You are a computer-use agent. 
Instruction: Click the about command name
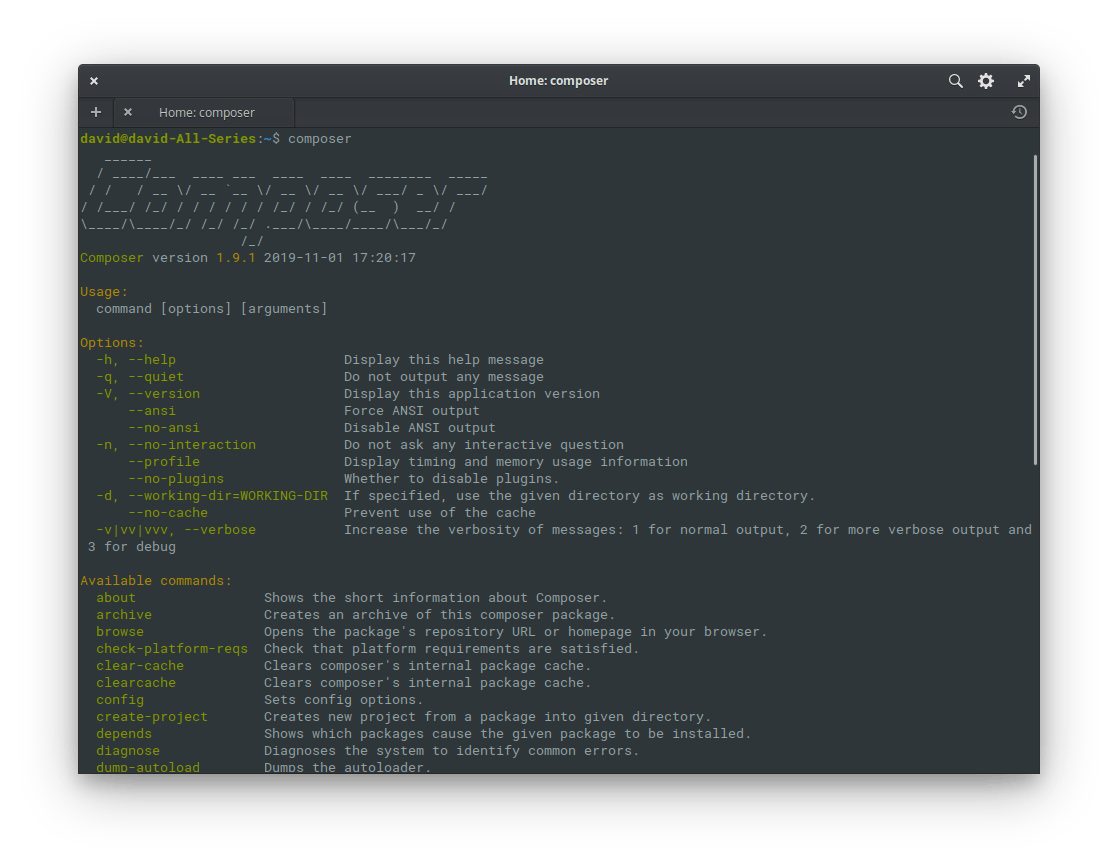coord(116,598)
